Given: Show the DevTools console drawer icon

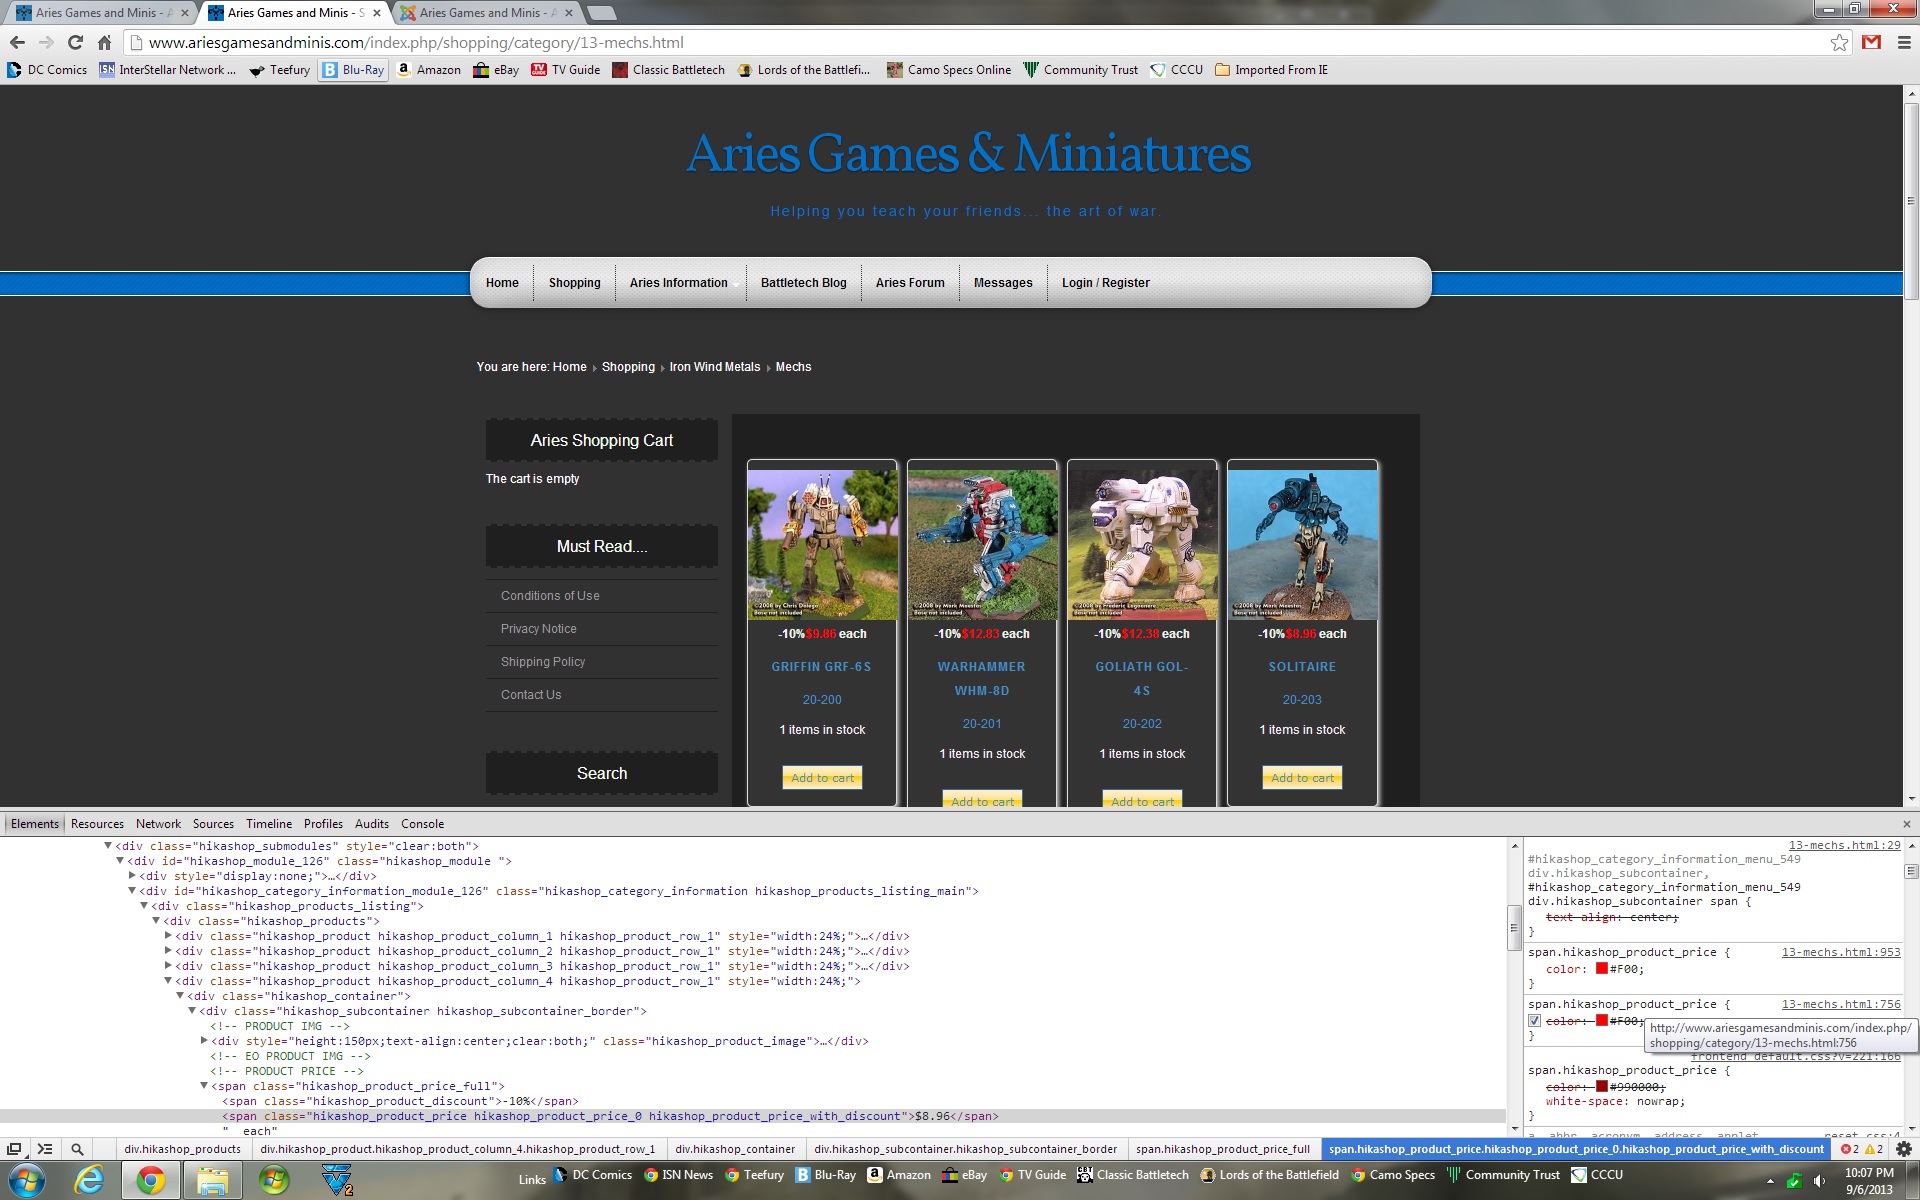Looking at the screenshot, I should tap(45, 1149).
